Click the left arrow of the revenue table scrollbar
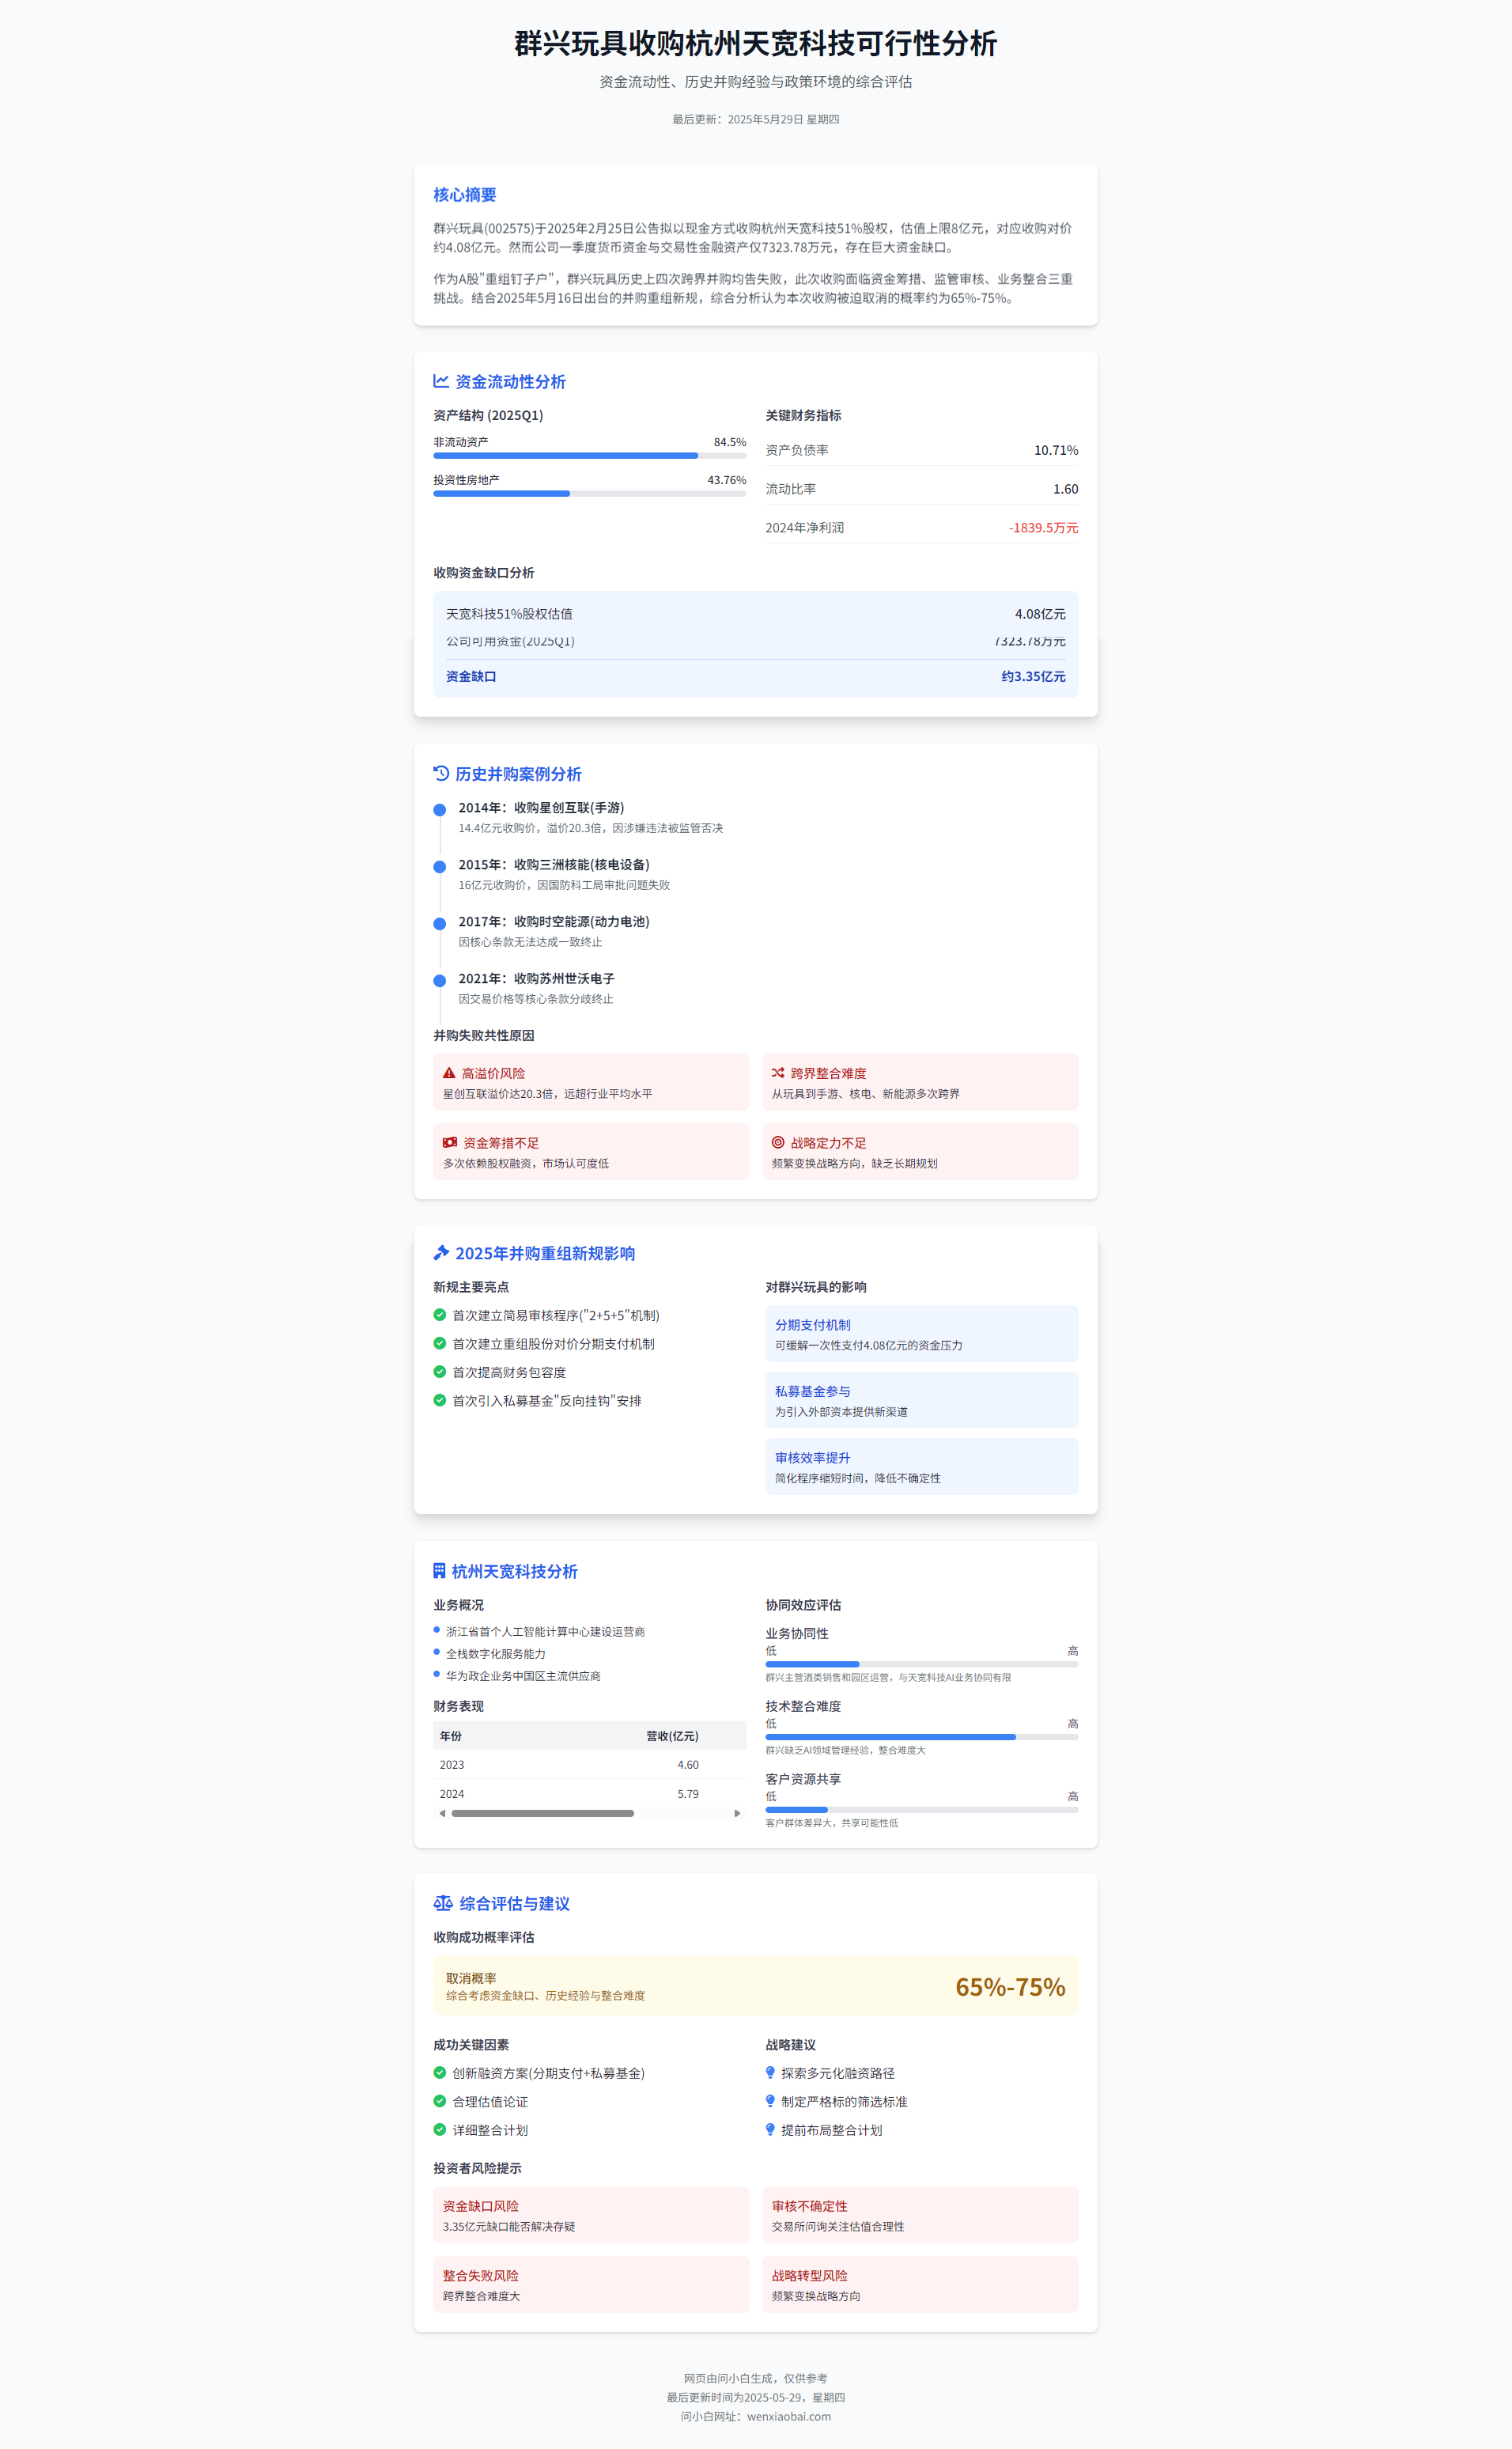Viewport: 1512px width, 2449px height. 442,1813
